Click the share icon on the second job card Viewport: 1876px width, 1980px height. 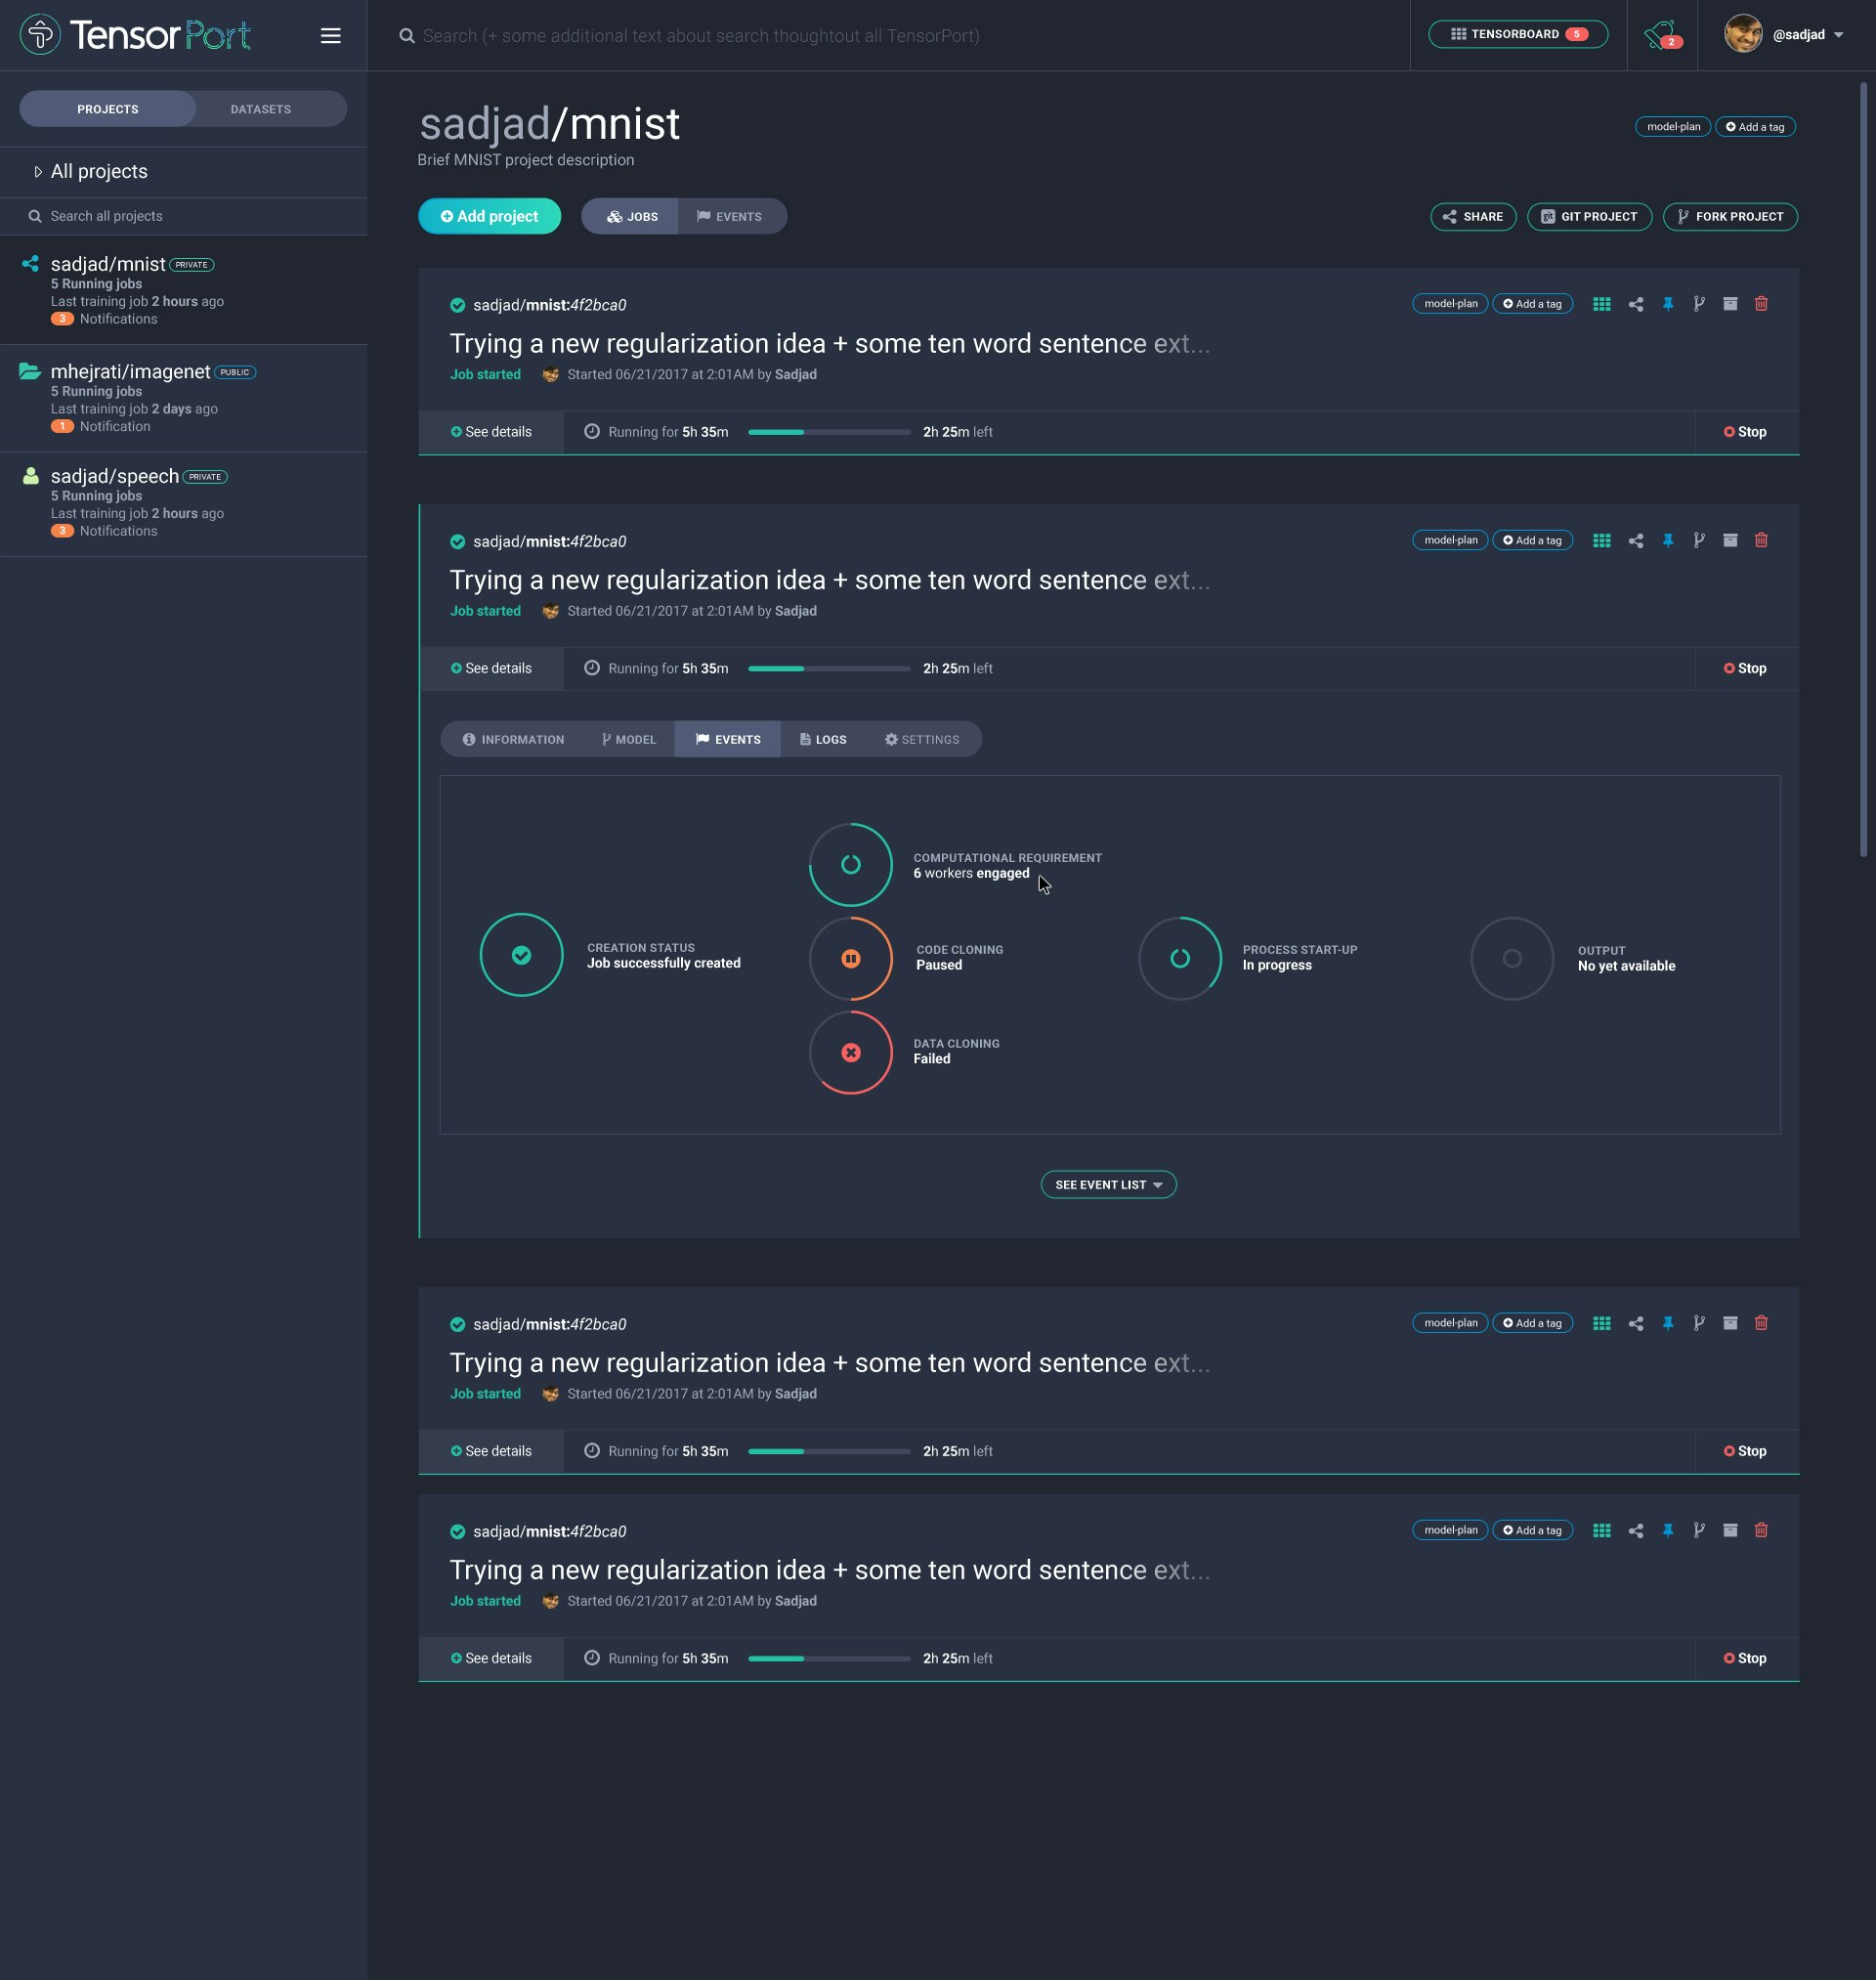(x=1636, y=540)
